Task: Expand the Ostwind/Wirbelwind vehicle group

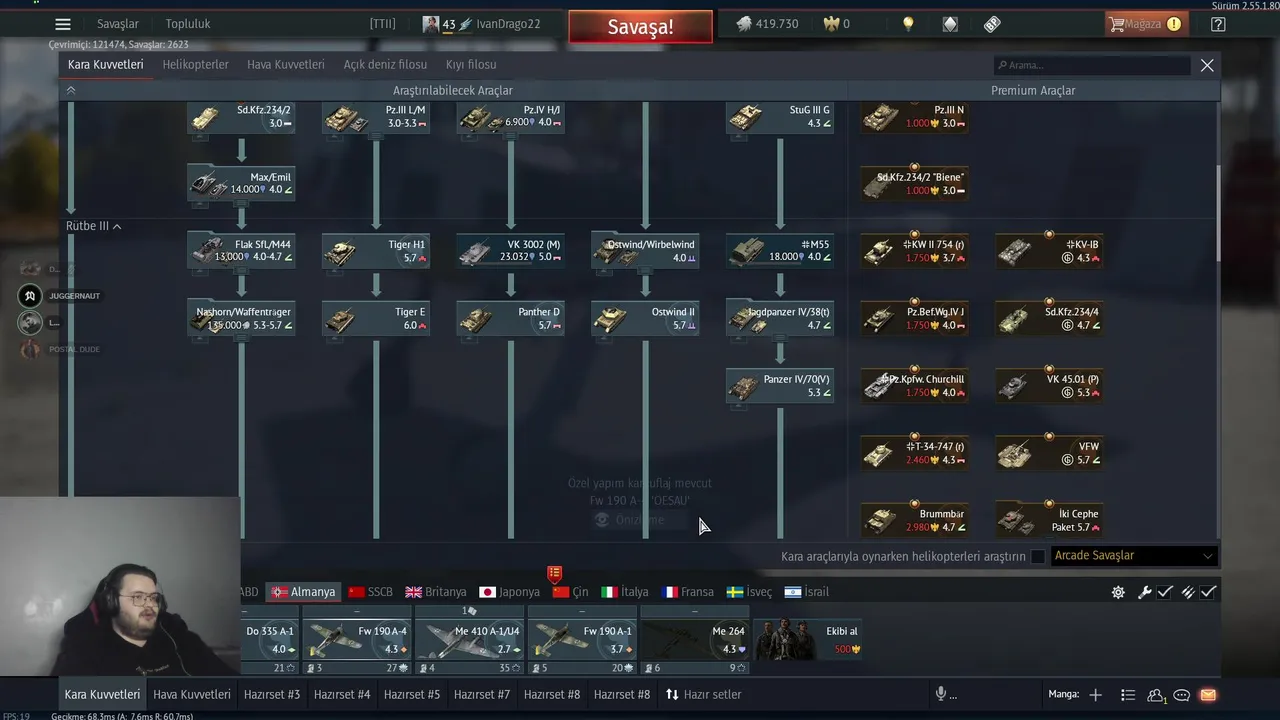Action: [x=645, y=252]
